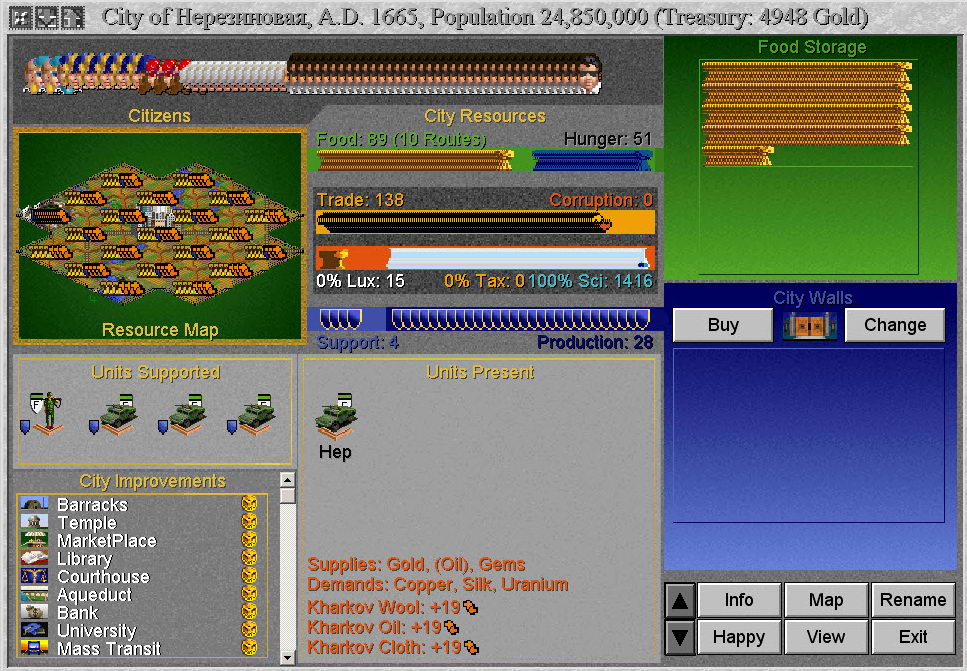967x671 pixels.
Task: Sell Mass Transit via its gold coin icon
Action: [x=249, y=647]
